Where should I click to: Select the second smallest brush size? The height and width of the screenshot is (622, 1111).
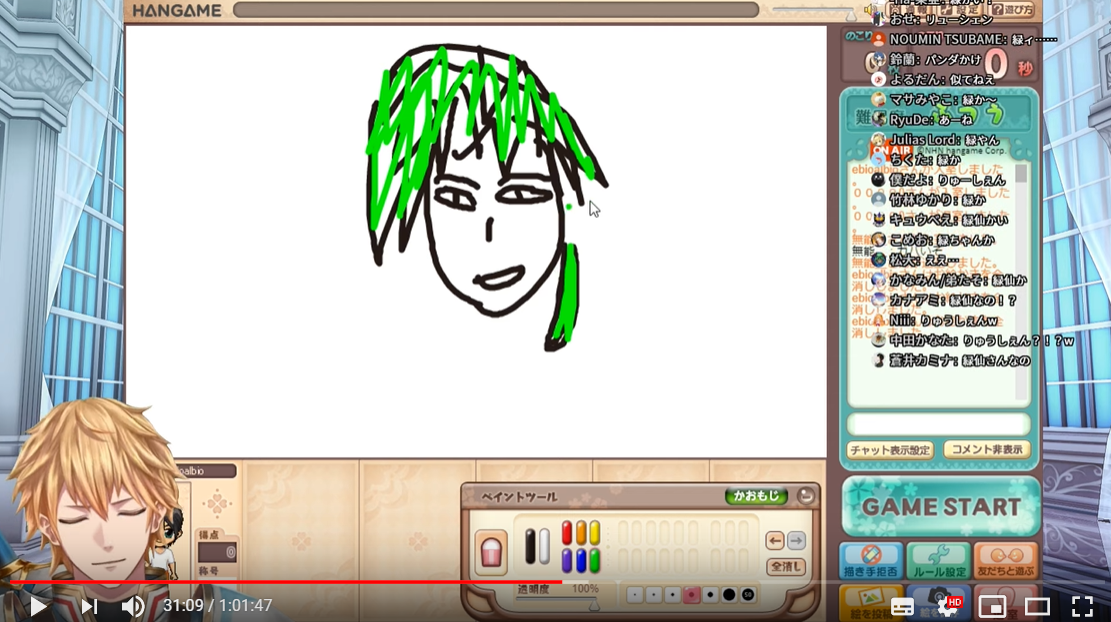654,595
